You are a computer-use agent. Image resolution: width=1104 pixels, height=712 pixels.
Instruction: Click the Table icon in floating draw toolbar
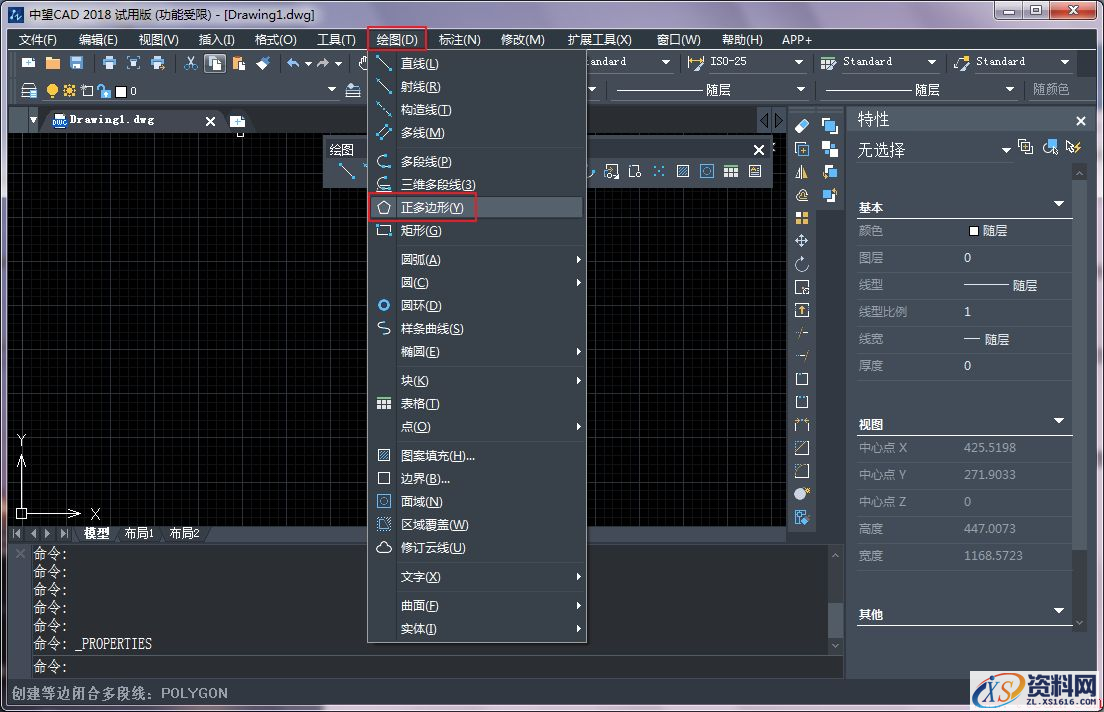pyautogui.click(x=731, y=172)
